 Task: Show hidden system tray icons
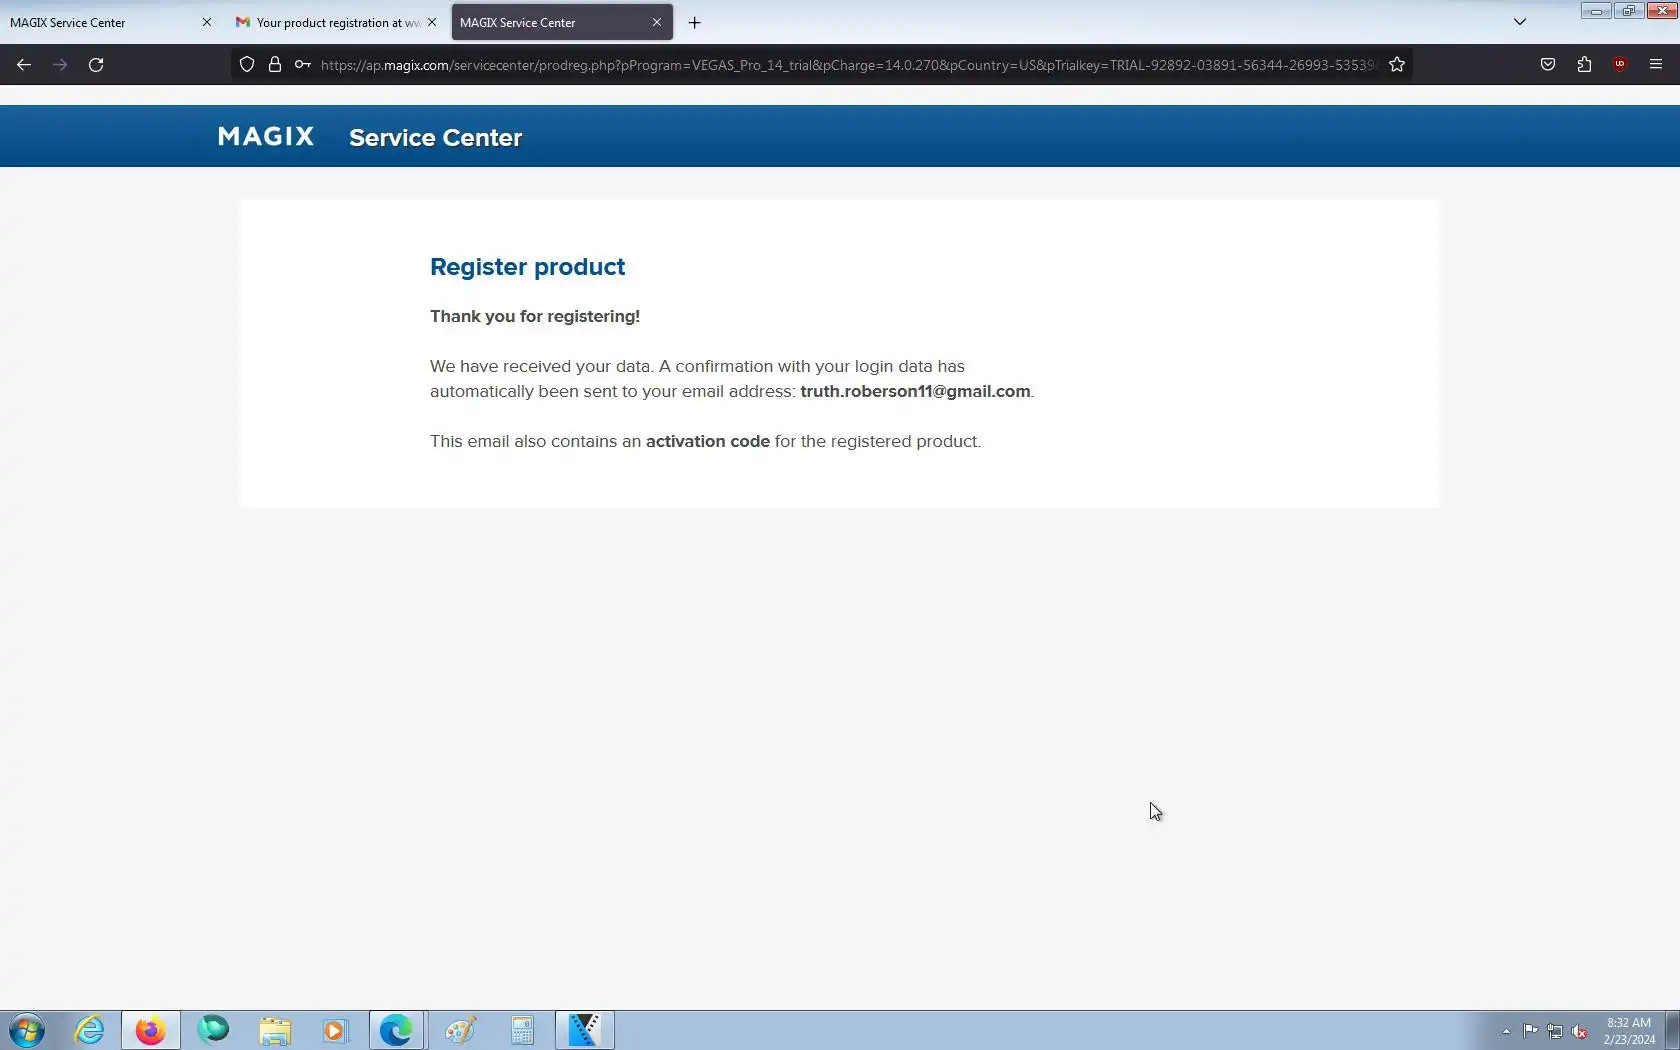point(1506,1031)
